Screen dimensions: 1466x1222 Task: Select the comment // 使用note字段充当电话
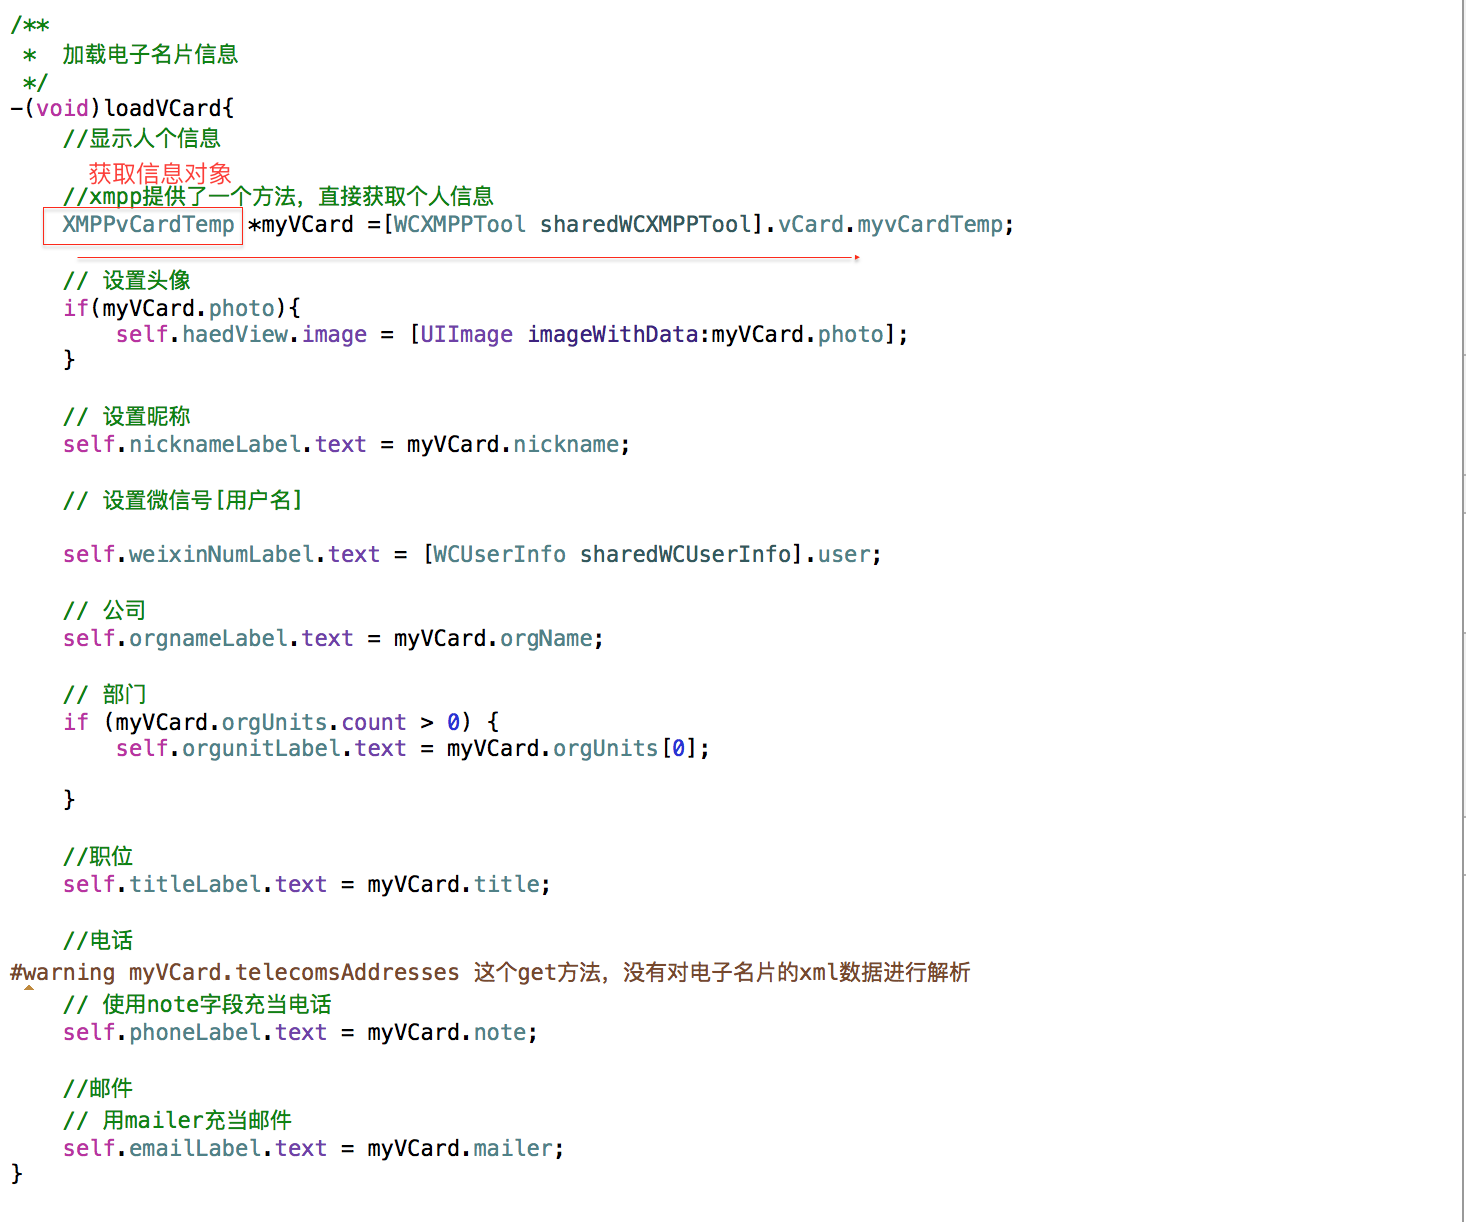point(197,1004)
